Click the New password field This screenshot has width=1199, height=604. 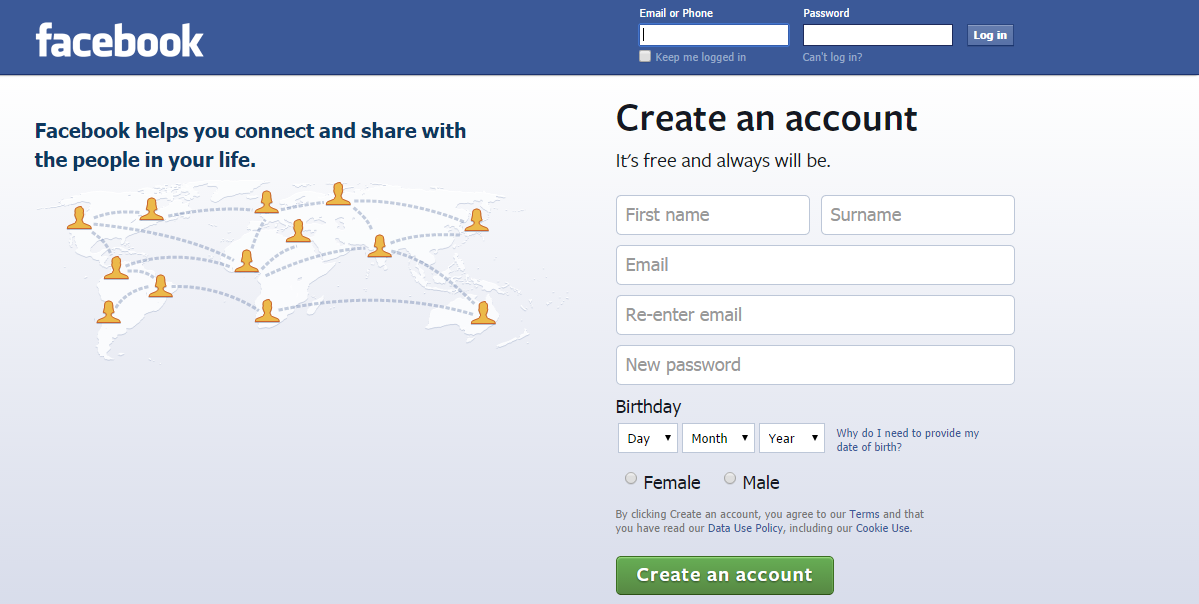point(815,365)
